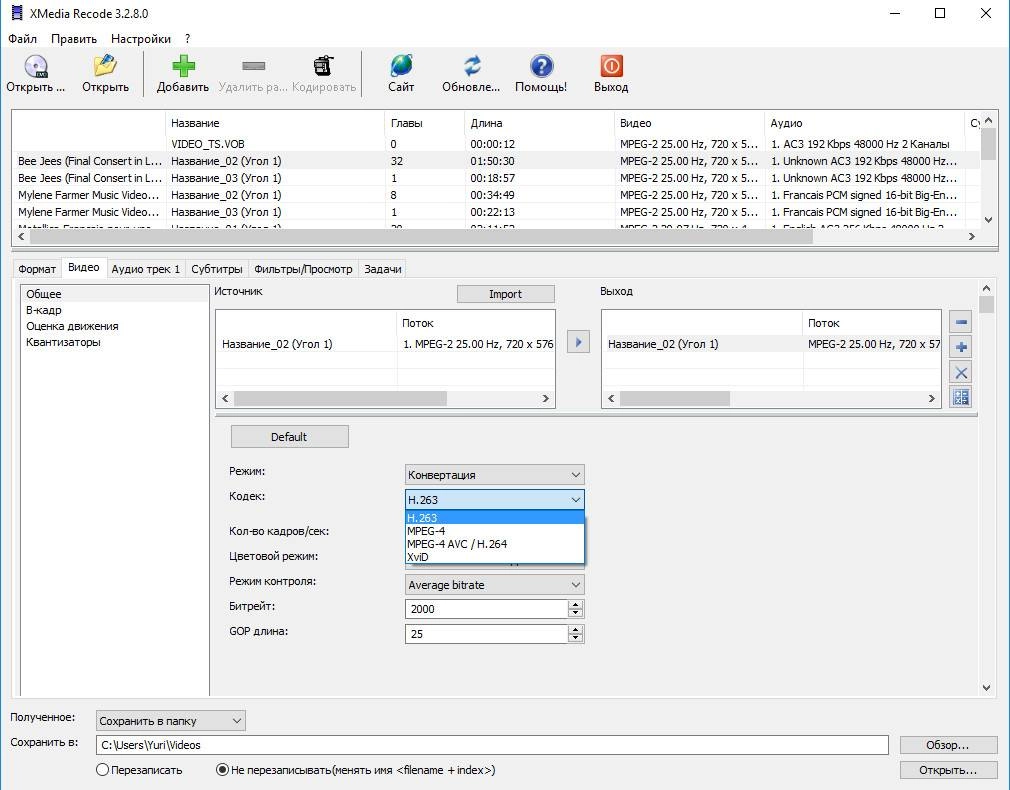1010x790 pixels.
Task: Click the Главы column header
Action: click(x=424, y=123)
